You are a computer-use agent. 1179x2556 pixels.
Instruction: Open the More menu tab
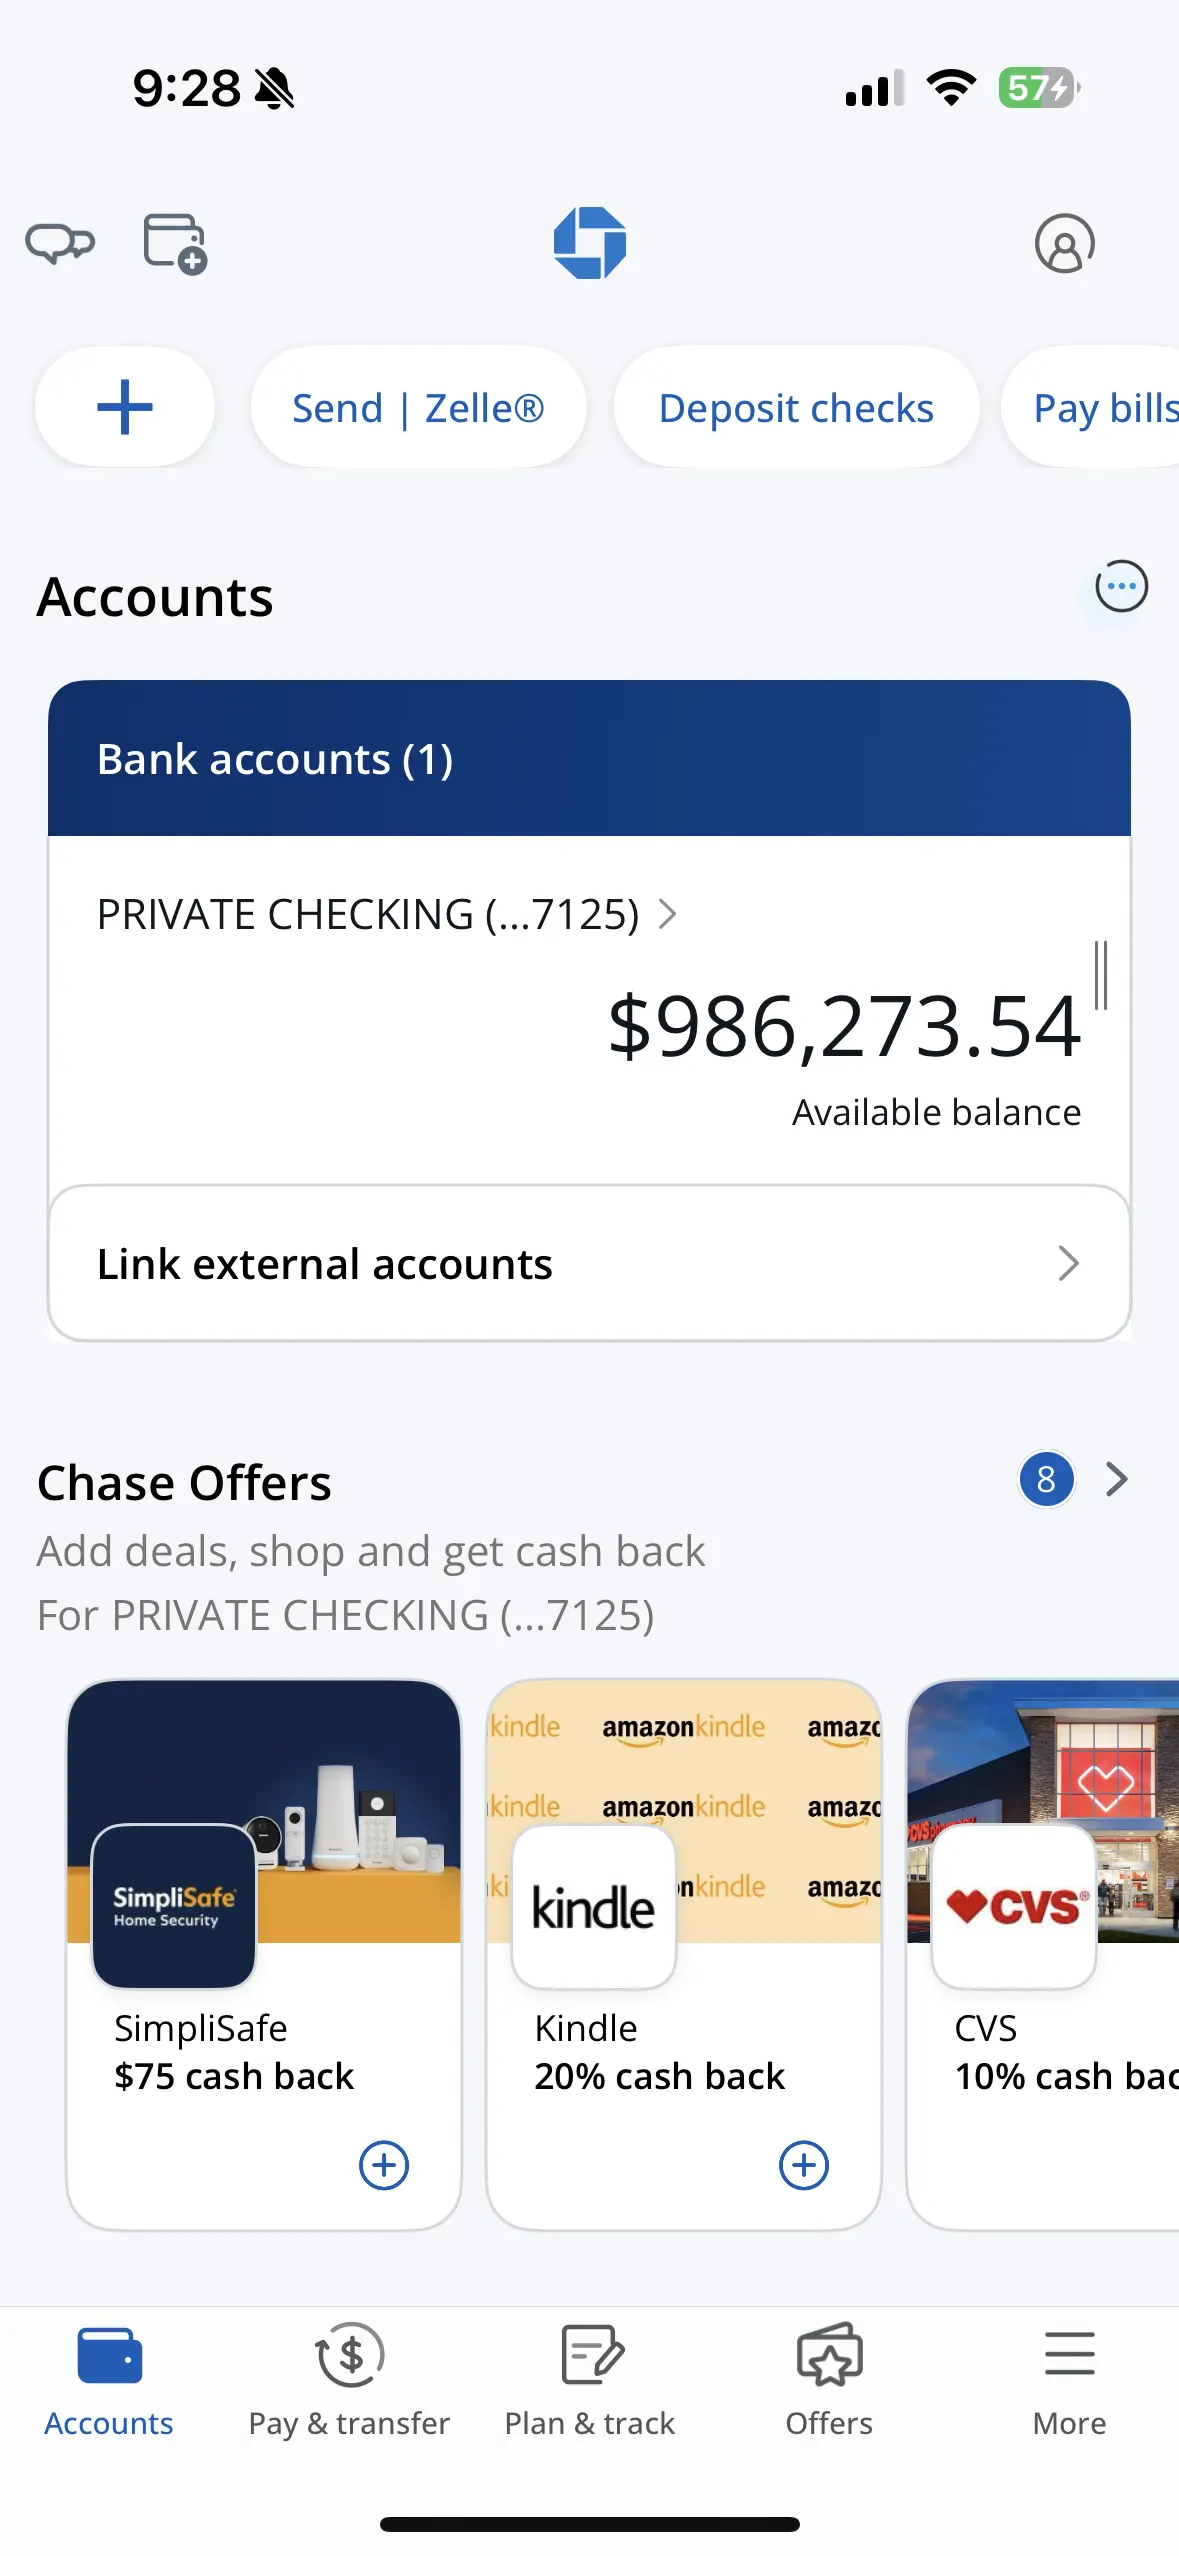pyautogui.click(x=1069, y=2380)
